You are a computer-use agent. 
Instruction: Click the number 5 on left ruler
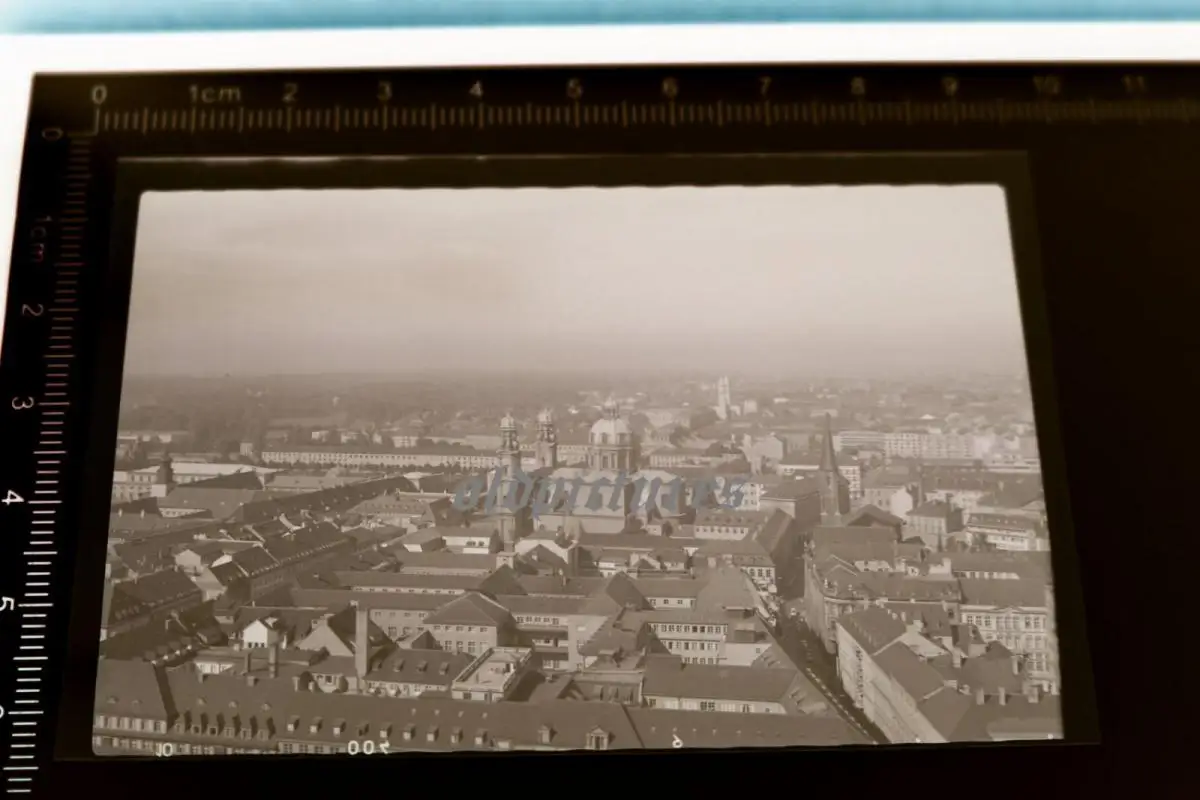click(6, 605)
